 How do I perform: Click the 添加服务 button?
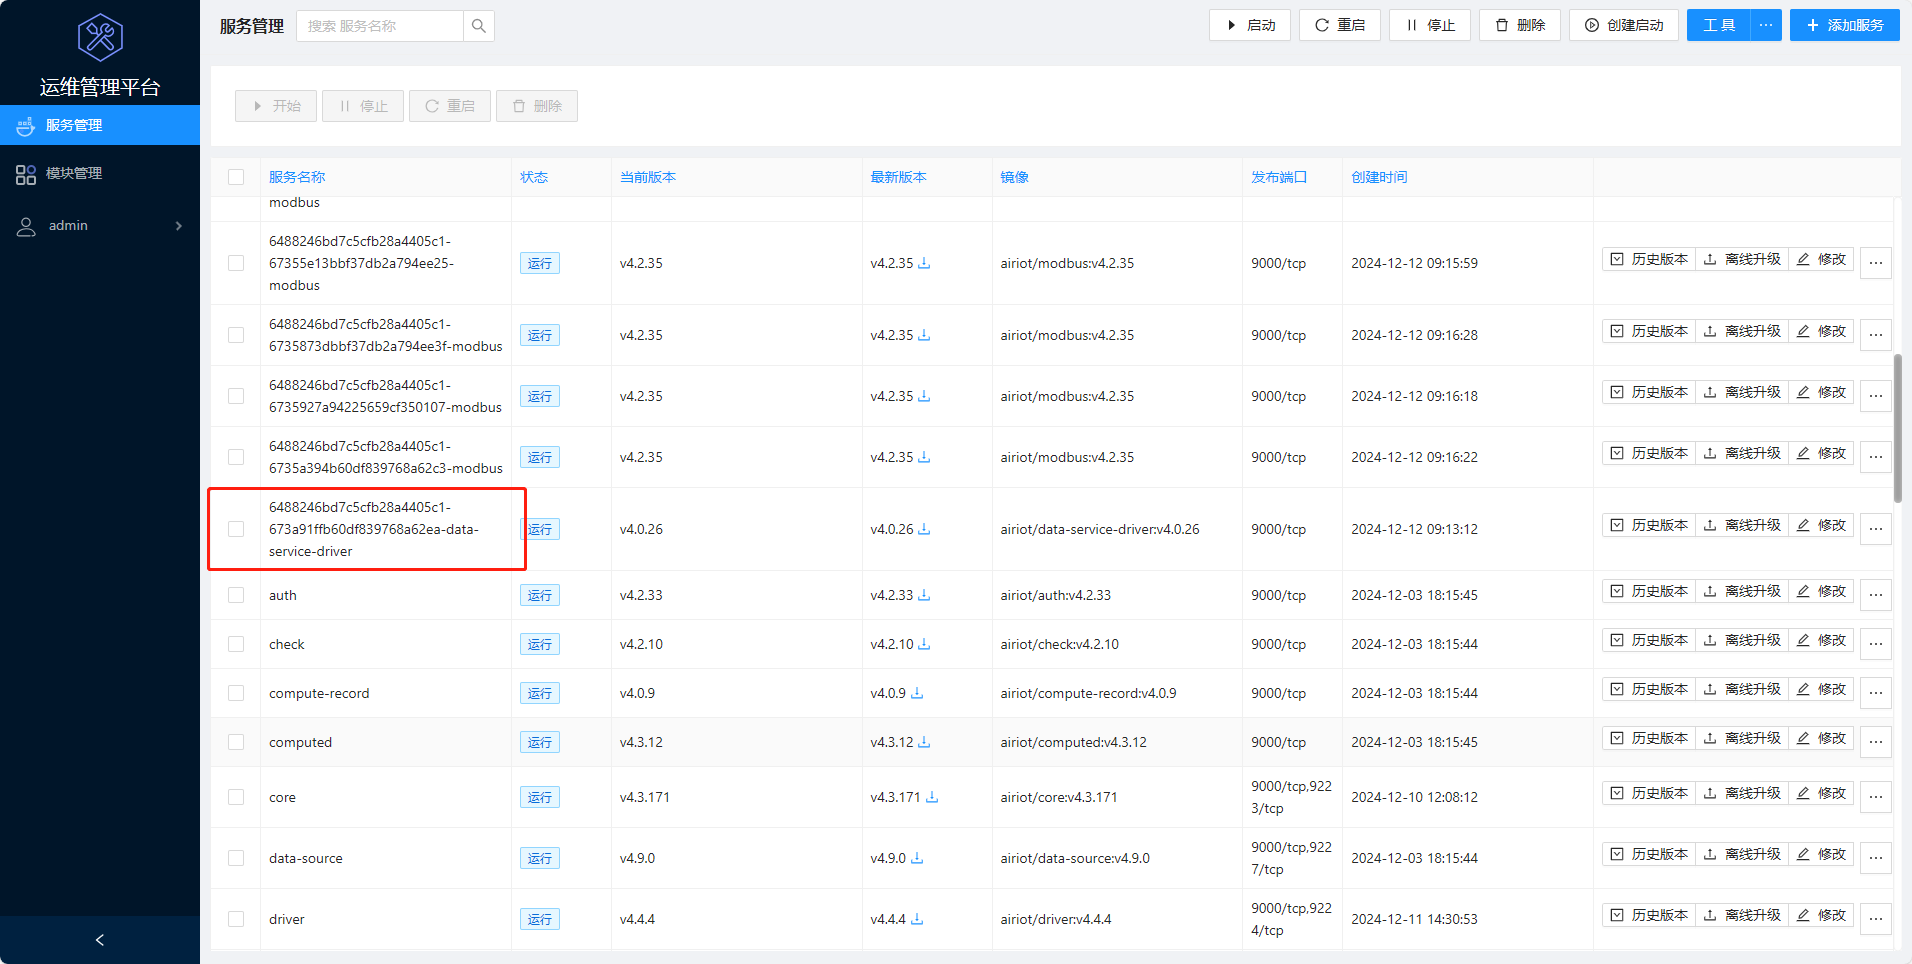1845,25
